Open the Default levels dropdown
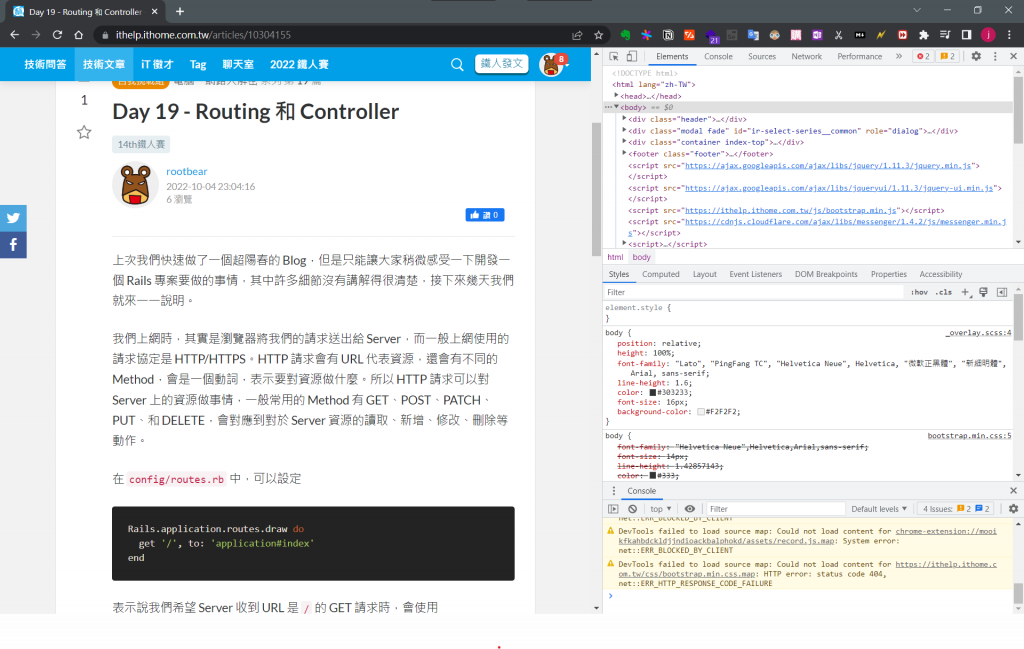Screen dimensions: 1024x649 tap(878, 509)
